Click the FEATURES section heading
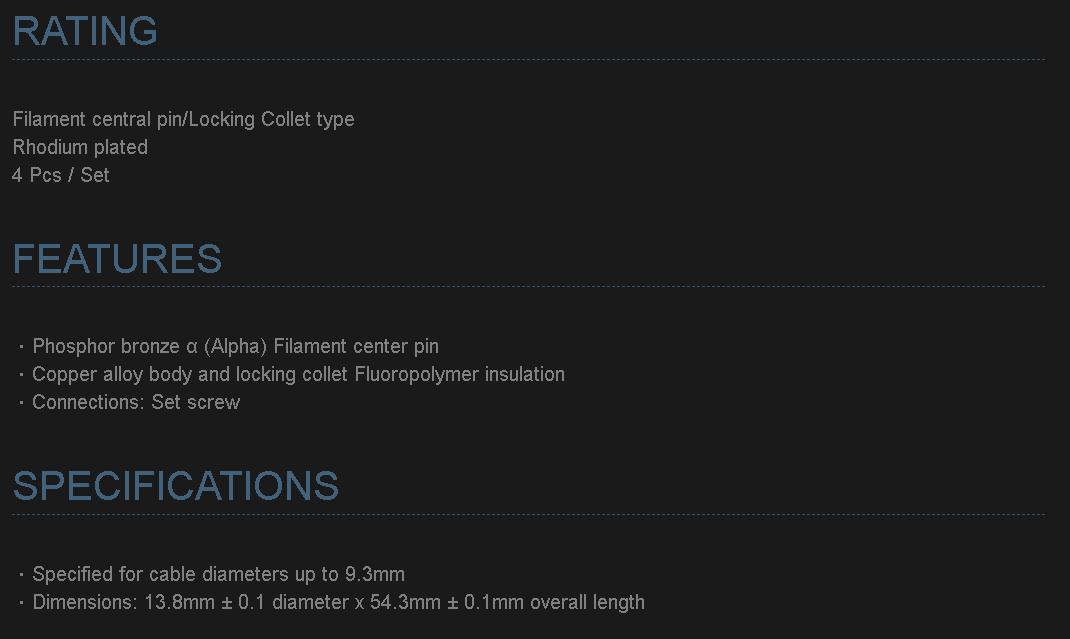The height and width of the screenshot is (639, 1070). [x=117, y=259]
